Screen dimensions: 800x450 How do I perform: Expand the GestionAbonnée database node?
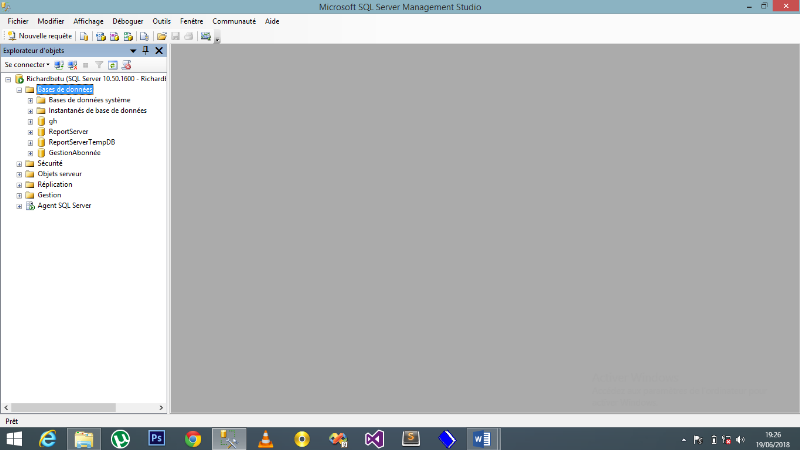coord(31,153)
